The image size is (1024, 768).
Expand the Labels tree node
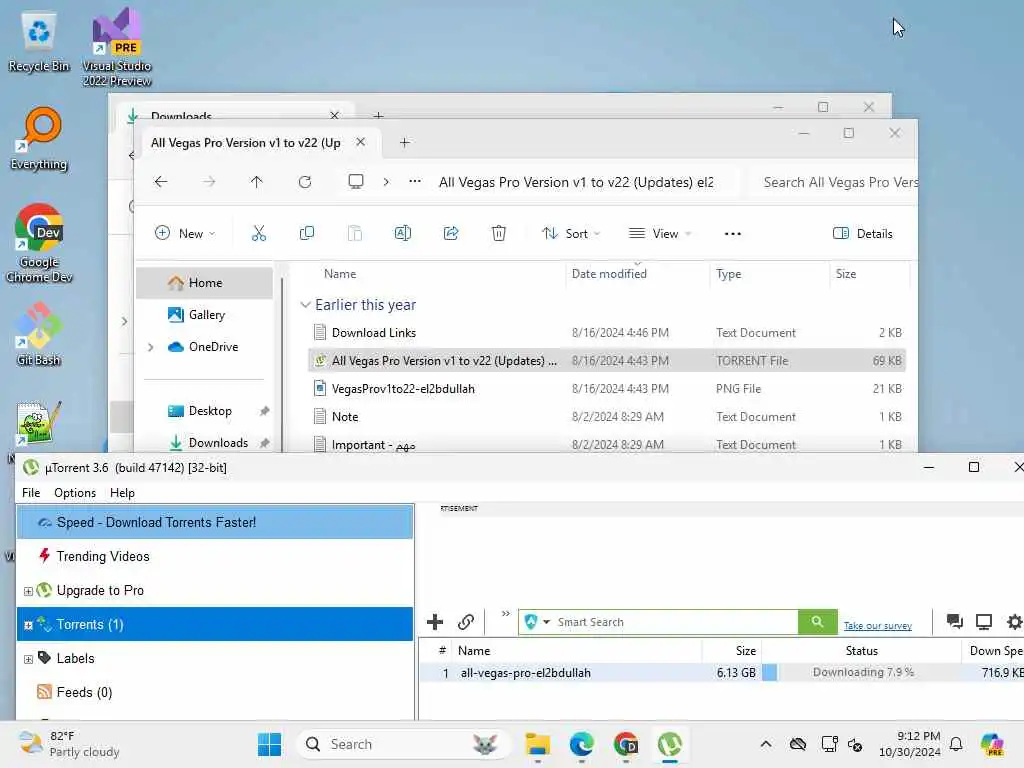click(28, 659)
